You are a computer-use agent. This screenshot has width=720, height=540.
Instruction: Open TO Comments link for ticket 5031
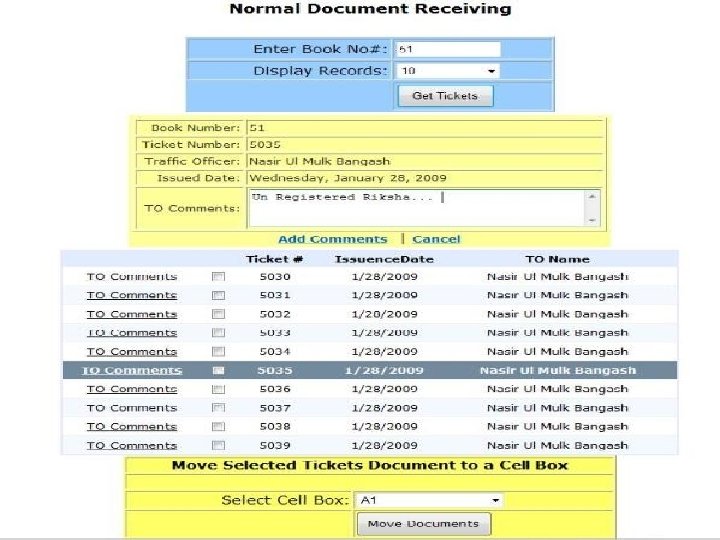pos(132,295)
